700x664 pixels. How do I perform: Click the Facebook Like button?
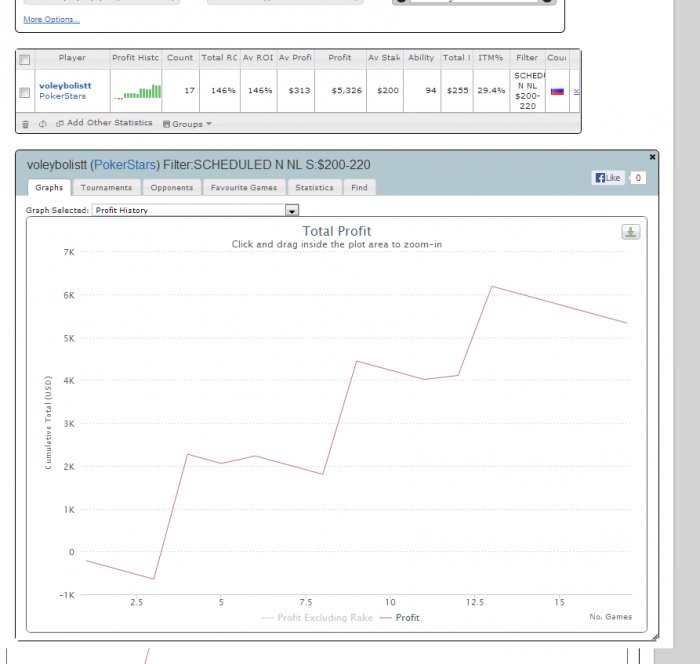point(608,178)
